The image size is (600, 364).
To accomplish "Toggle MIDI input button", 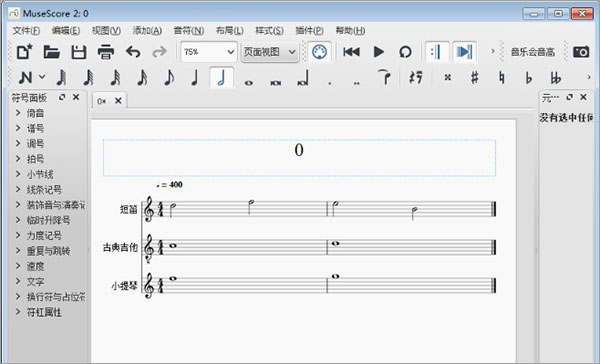I will (320, 52).
